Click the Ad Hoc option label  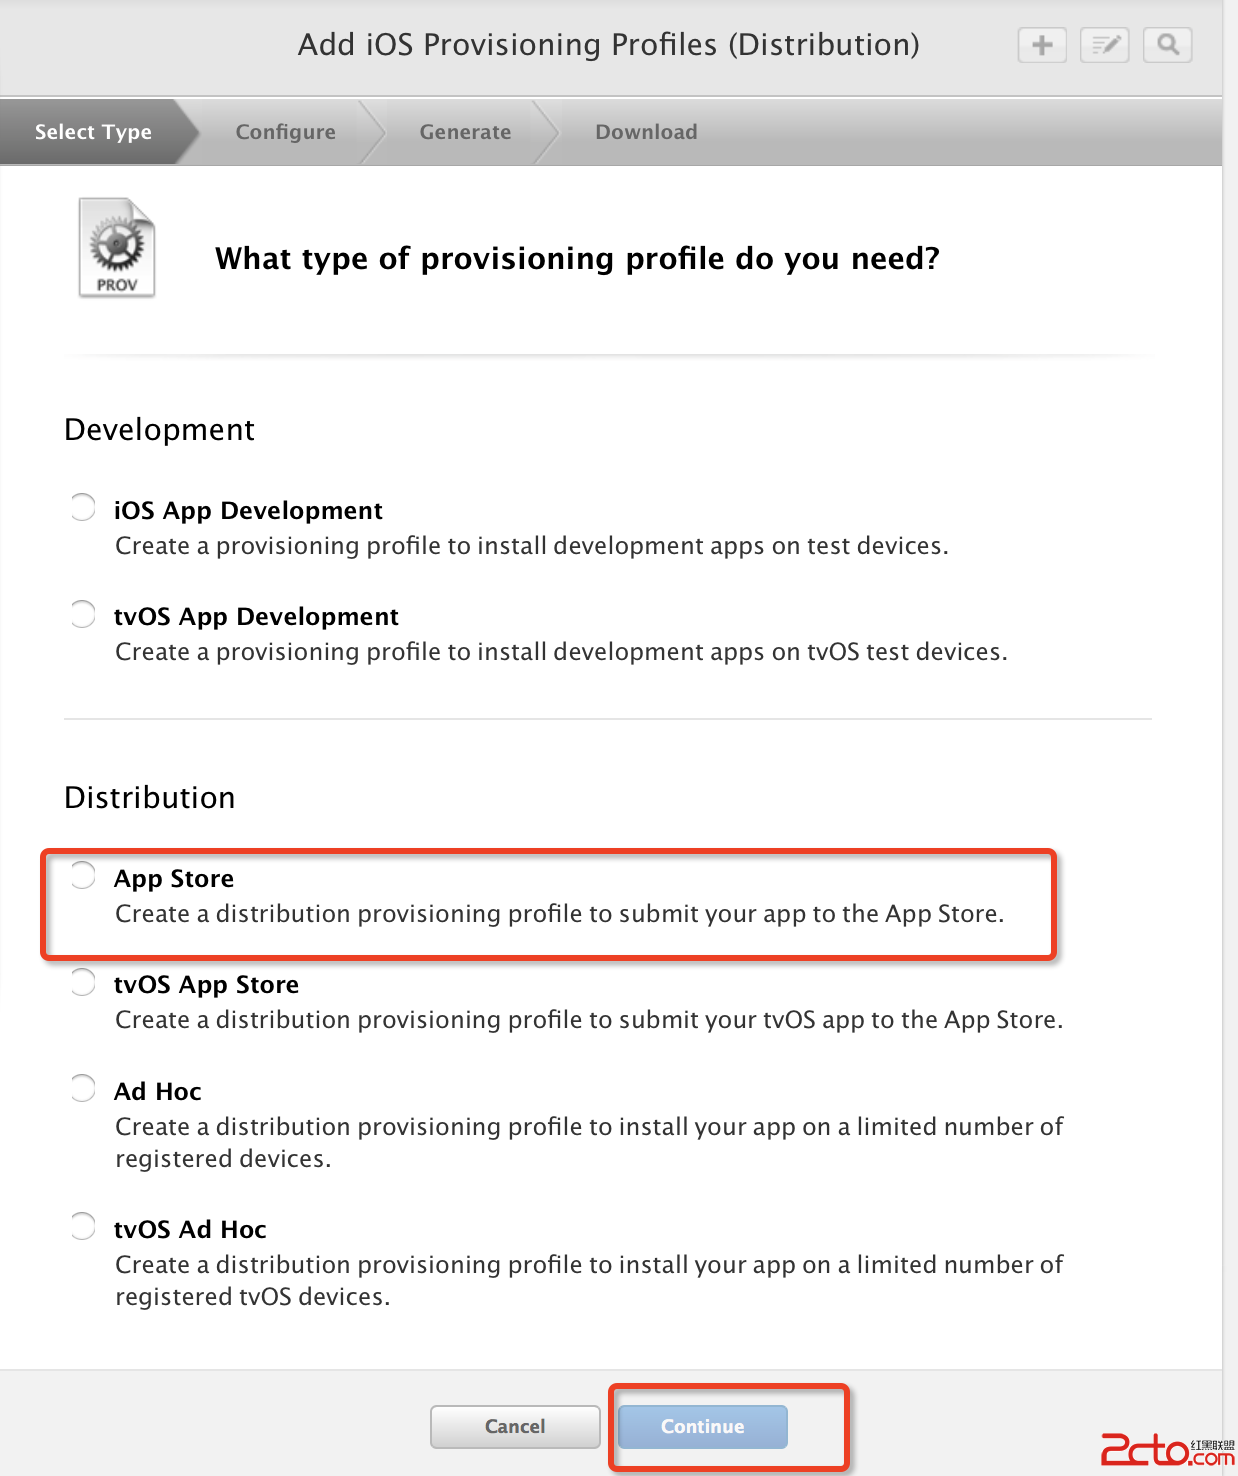158,1091
